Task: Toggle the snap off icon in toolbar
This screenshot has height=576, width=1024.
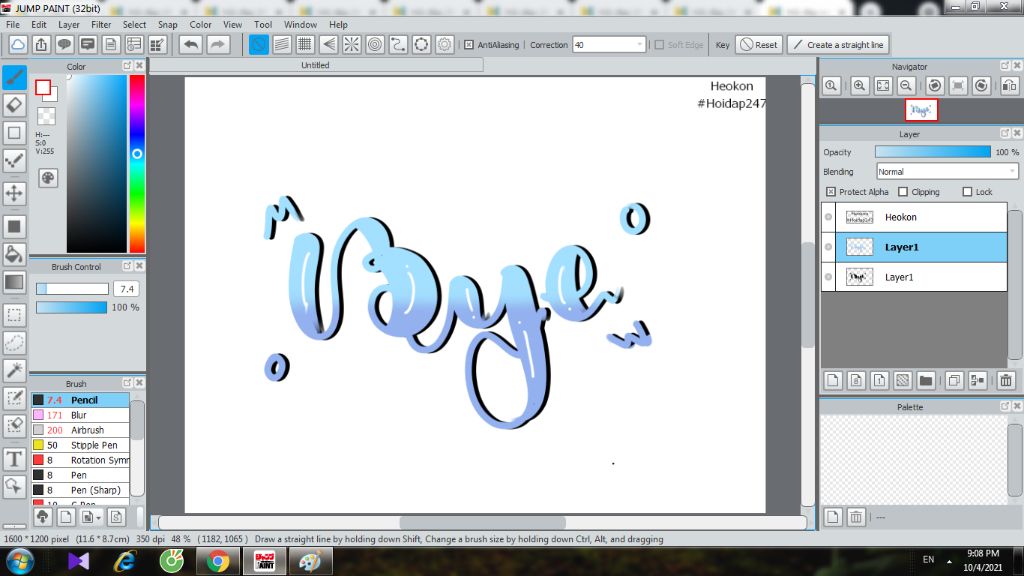Action: pos(259,44)
